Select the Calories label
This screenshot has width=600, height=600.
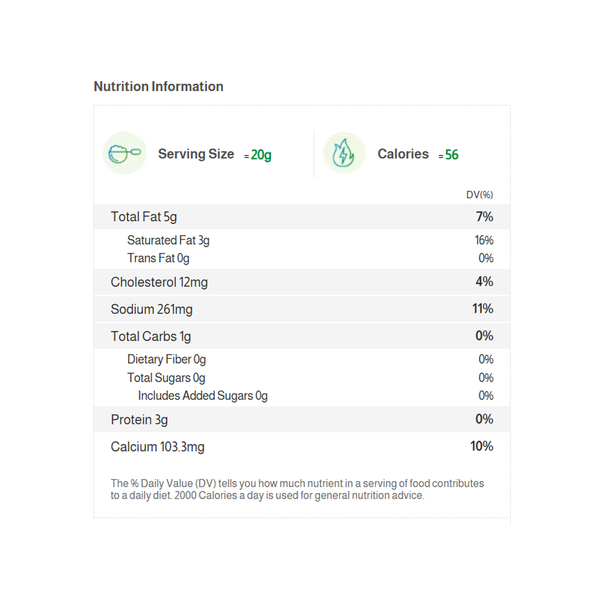[x=403, y=154]
